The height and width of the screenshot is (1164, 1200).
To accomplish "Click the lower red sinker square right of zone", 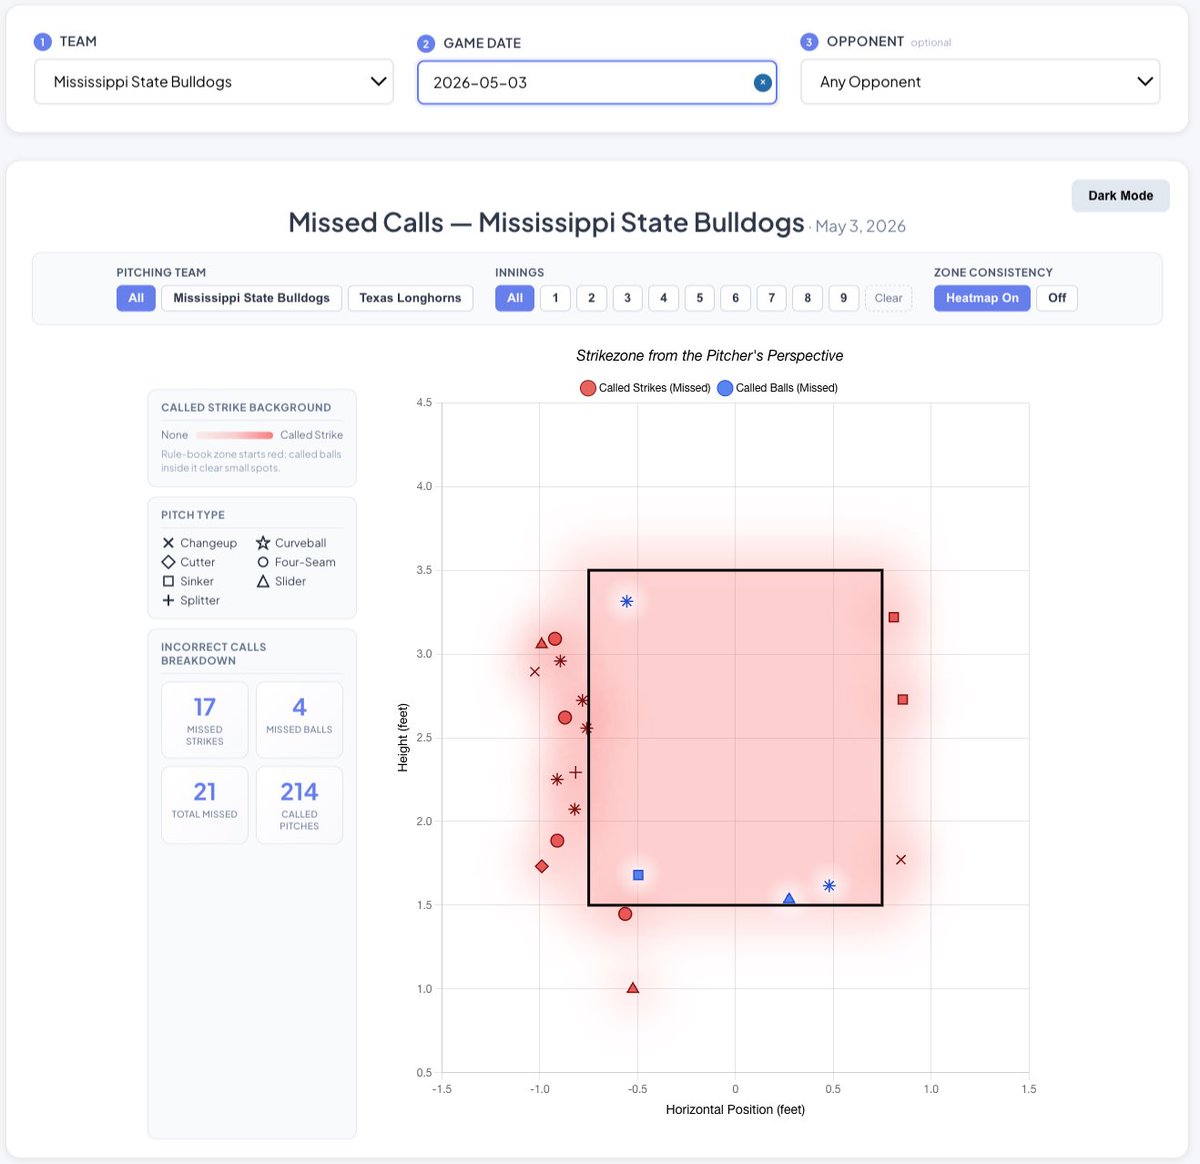I will 903,700.
